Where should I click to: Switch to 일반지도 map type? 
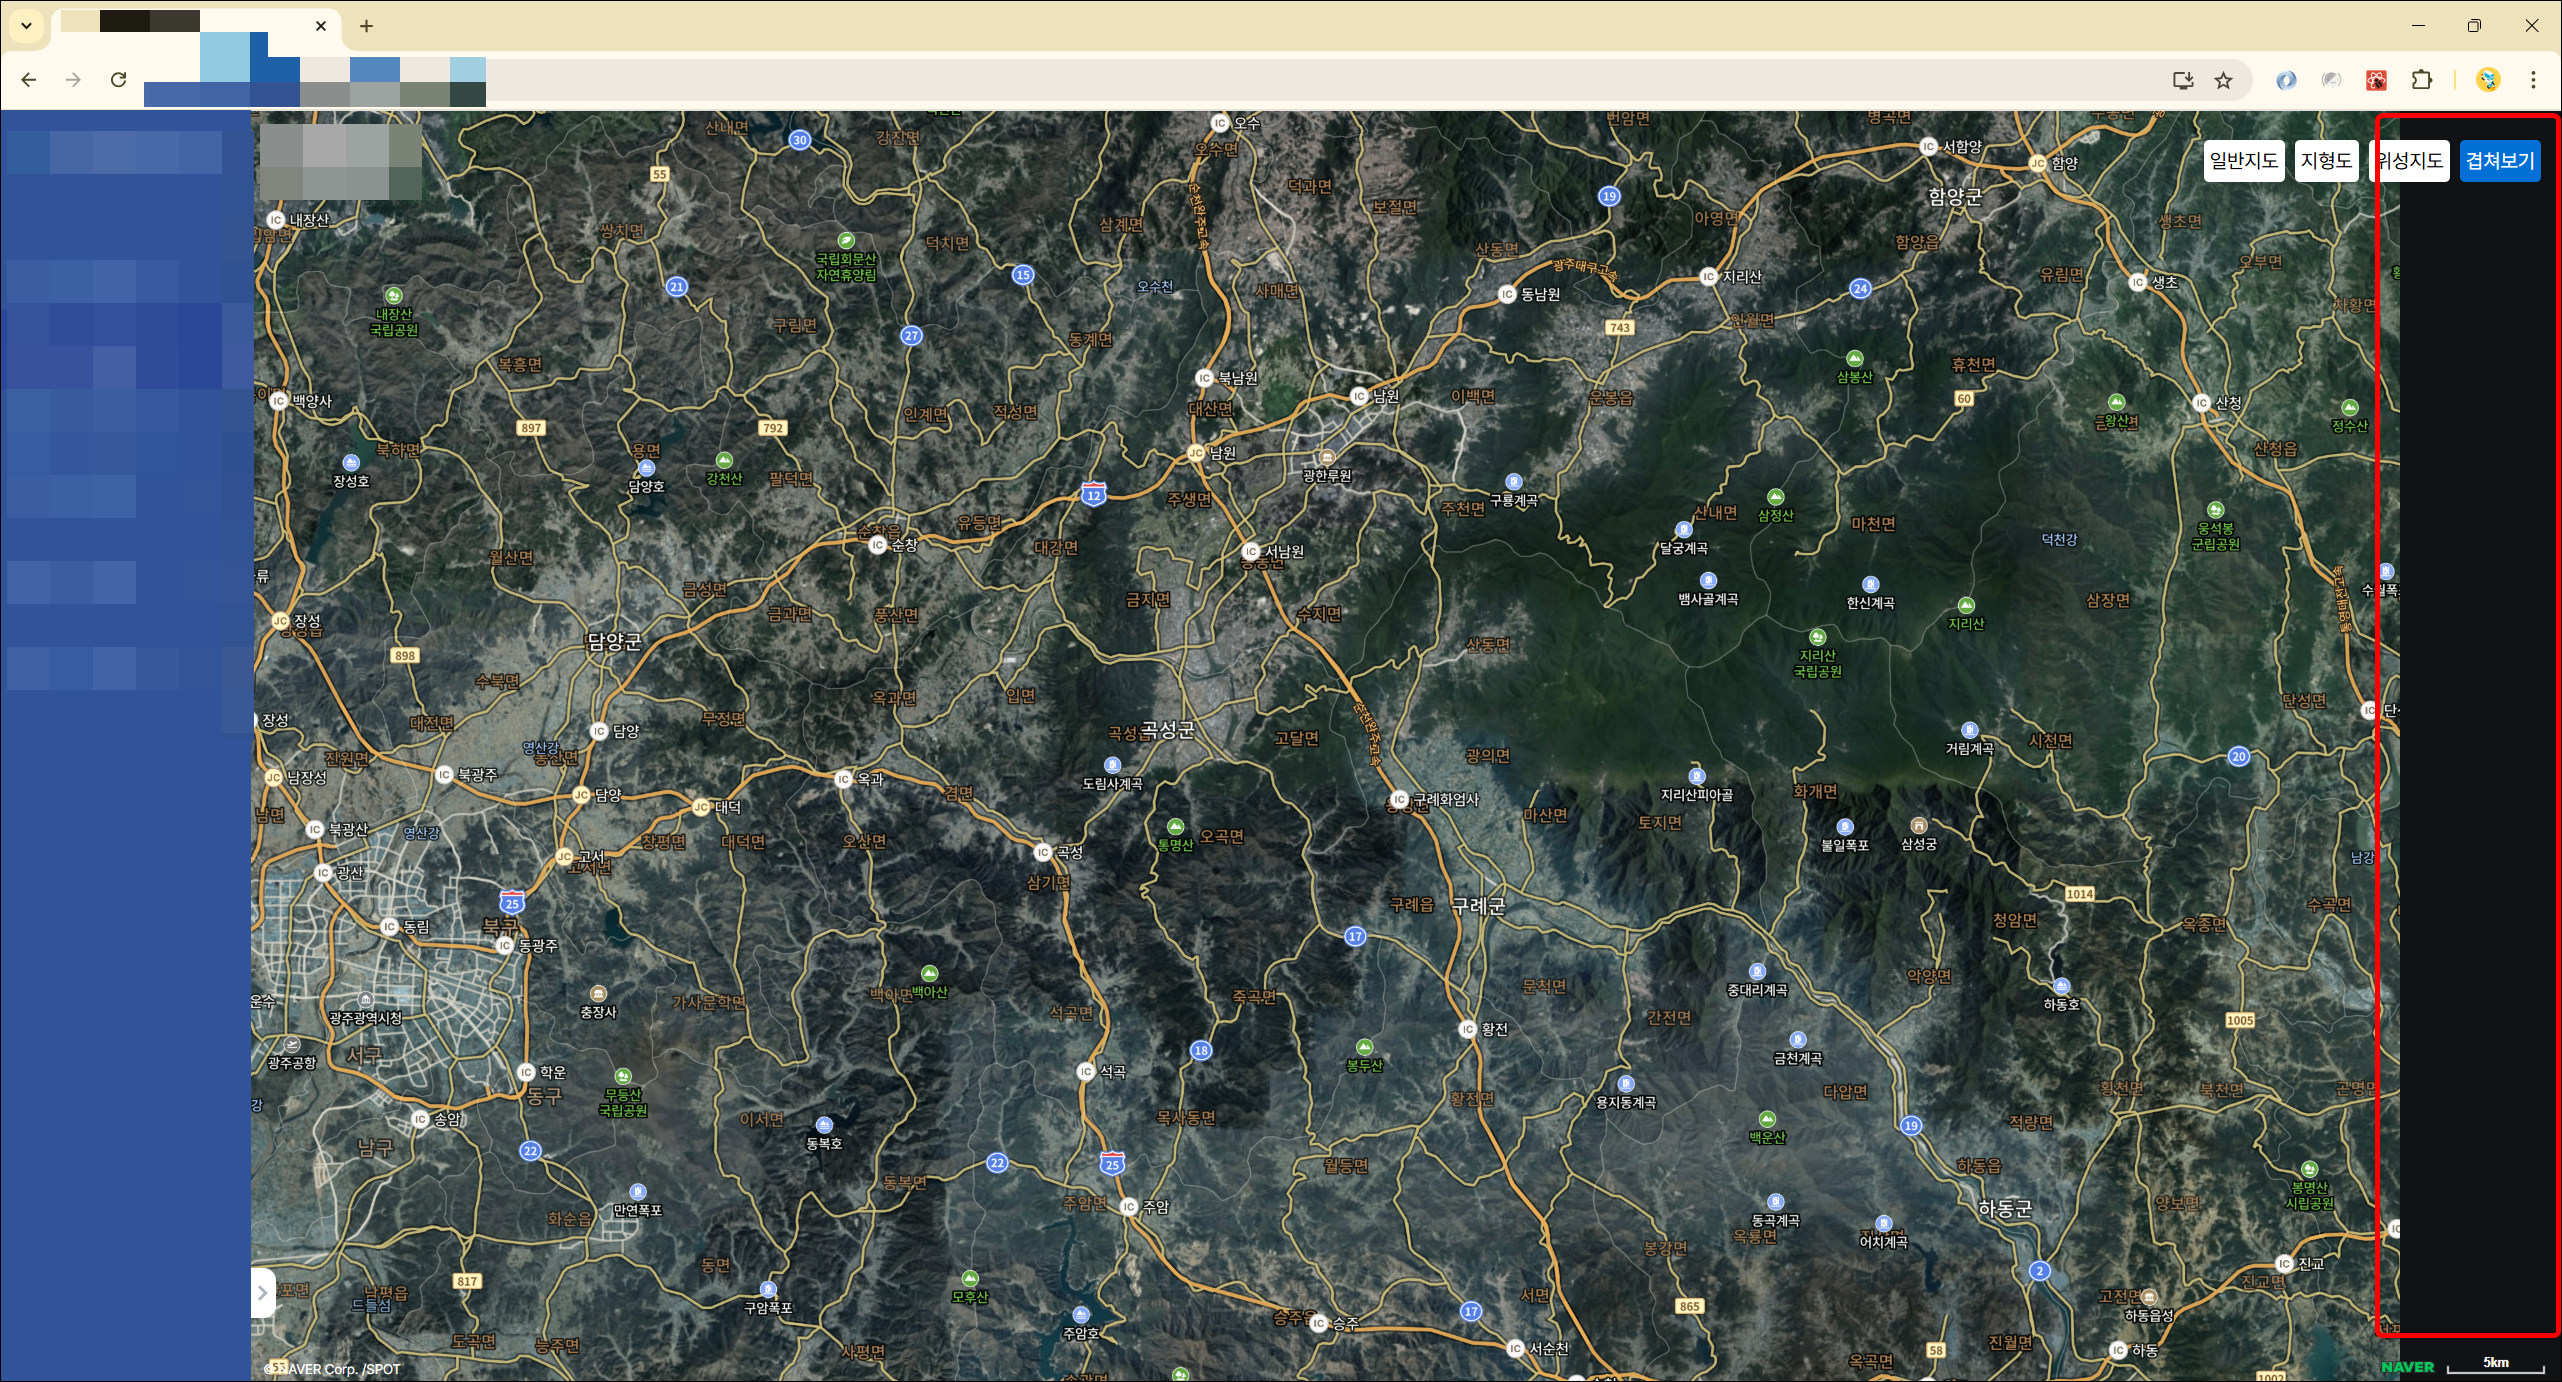click(x=2243, y=161)
